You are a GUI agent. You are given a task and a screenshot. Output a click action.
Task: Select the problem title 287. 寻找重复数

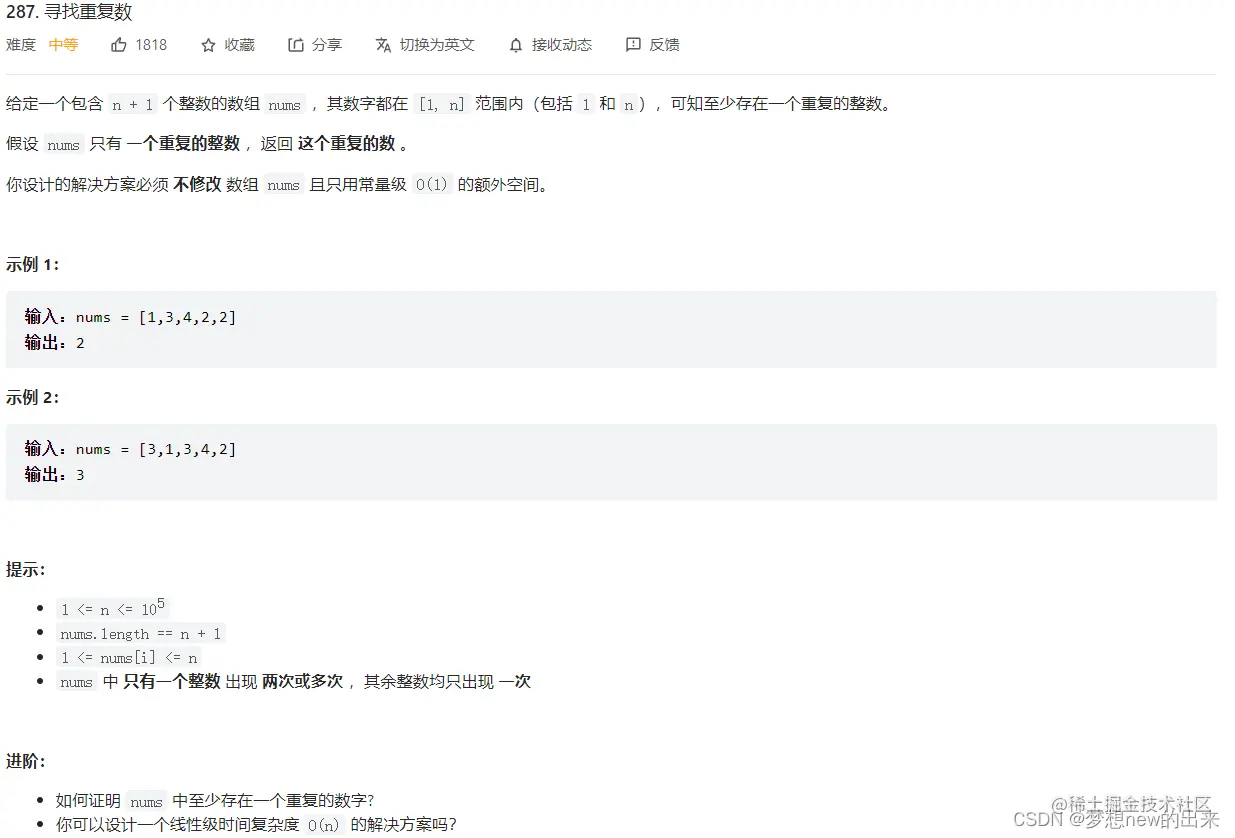(68, 12)
